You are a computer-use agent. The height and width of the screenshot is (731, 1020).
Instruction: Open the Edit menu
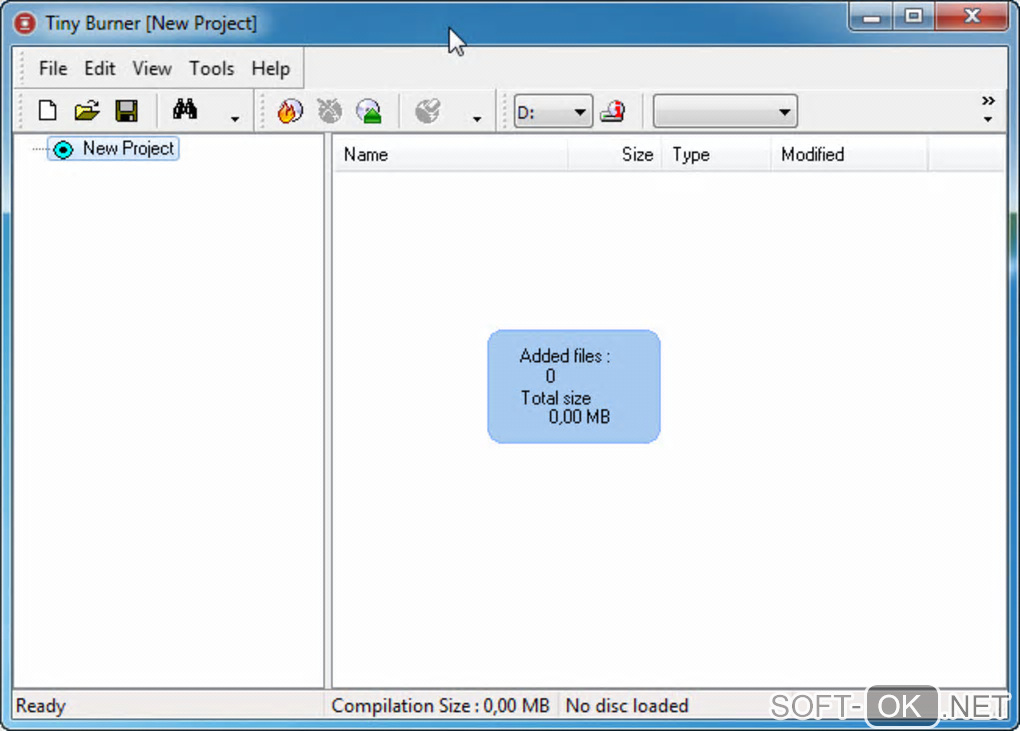click(100, 68)
